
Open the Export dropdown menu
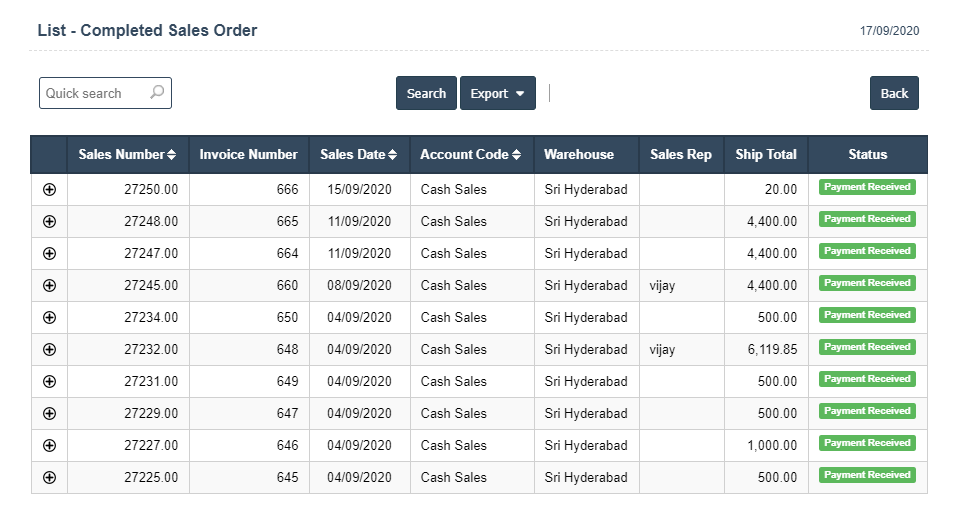click(497, 93)
